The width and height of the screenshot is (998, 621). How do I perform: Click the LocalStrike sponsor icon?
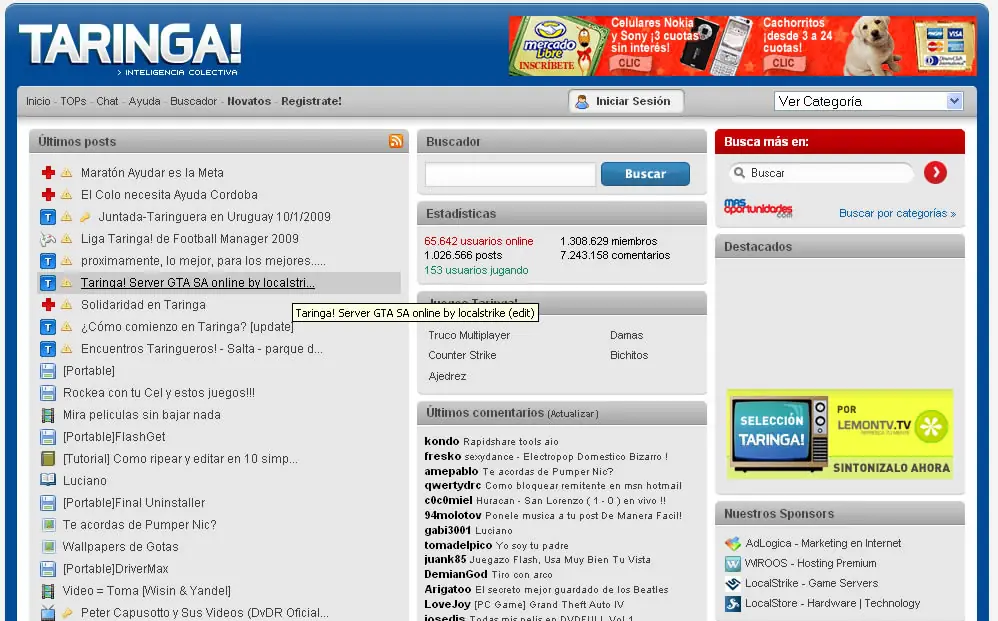pos(733,583)
